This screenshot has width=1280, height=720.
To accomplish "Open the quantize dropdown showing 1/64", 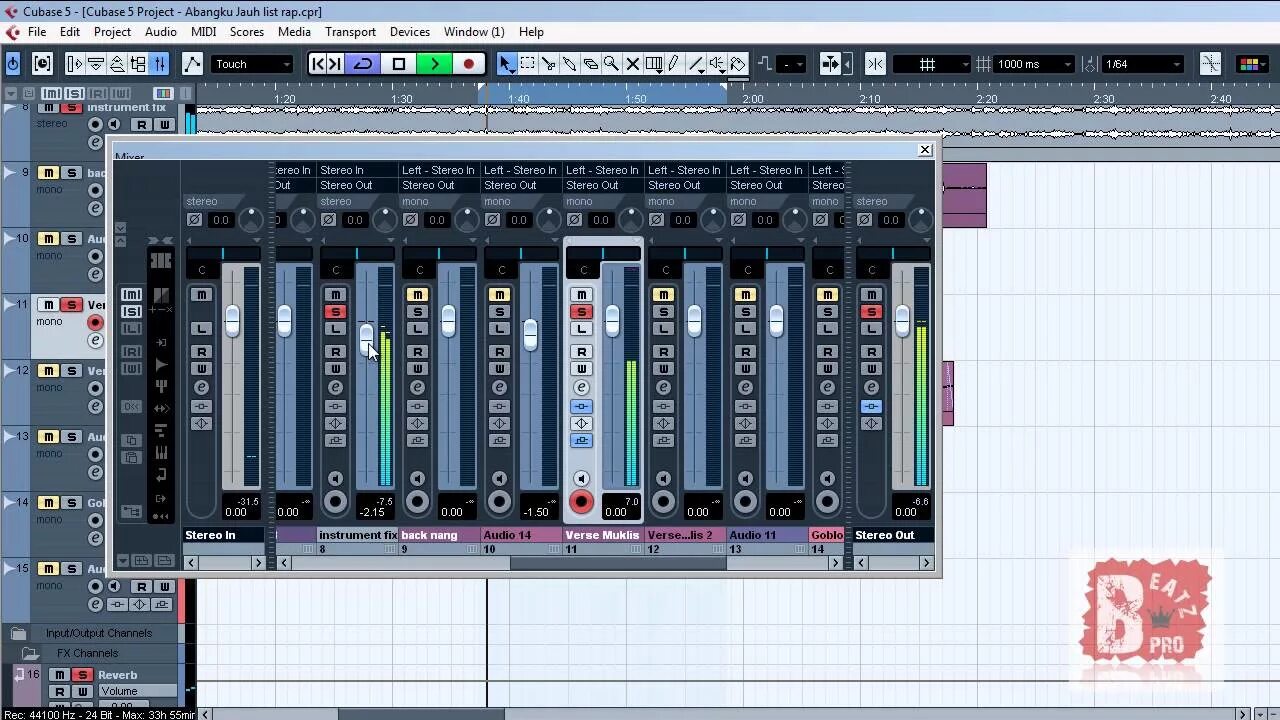I will (x=1143, y=64).
